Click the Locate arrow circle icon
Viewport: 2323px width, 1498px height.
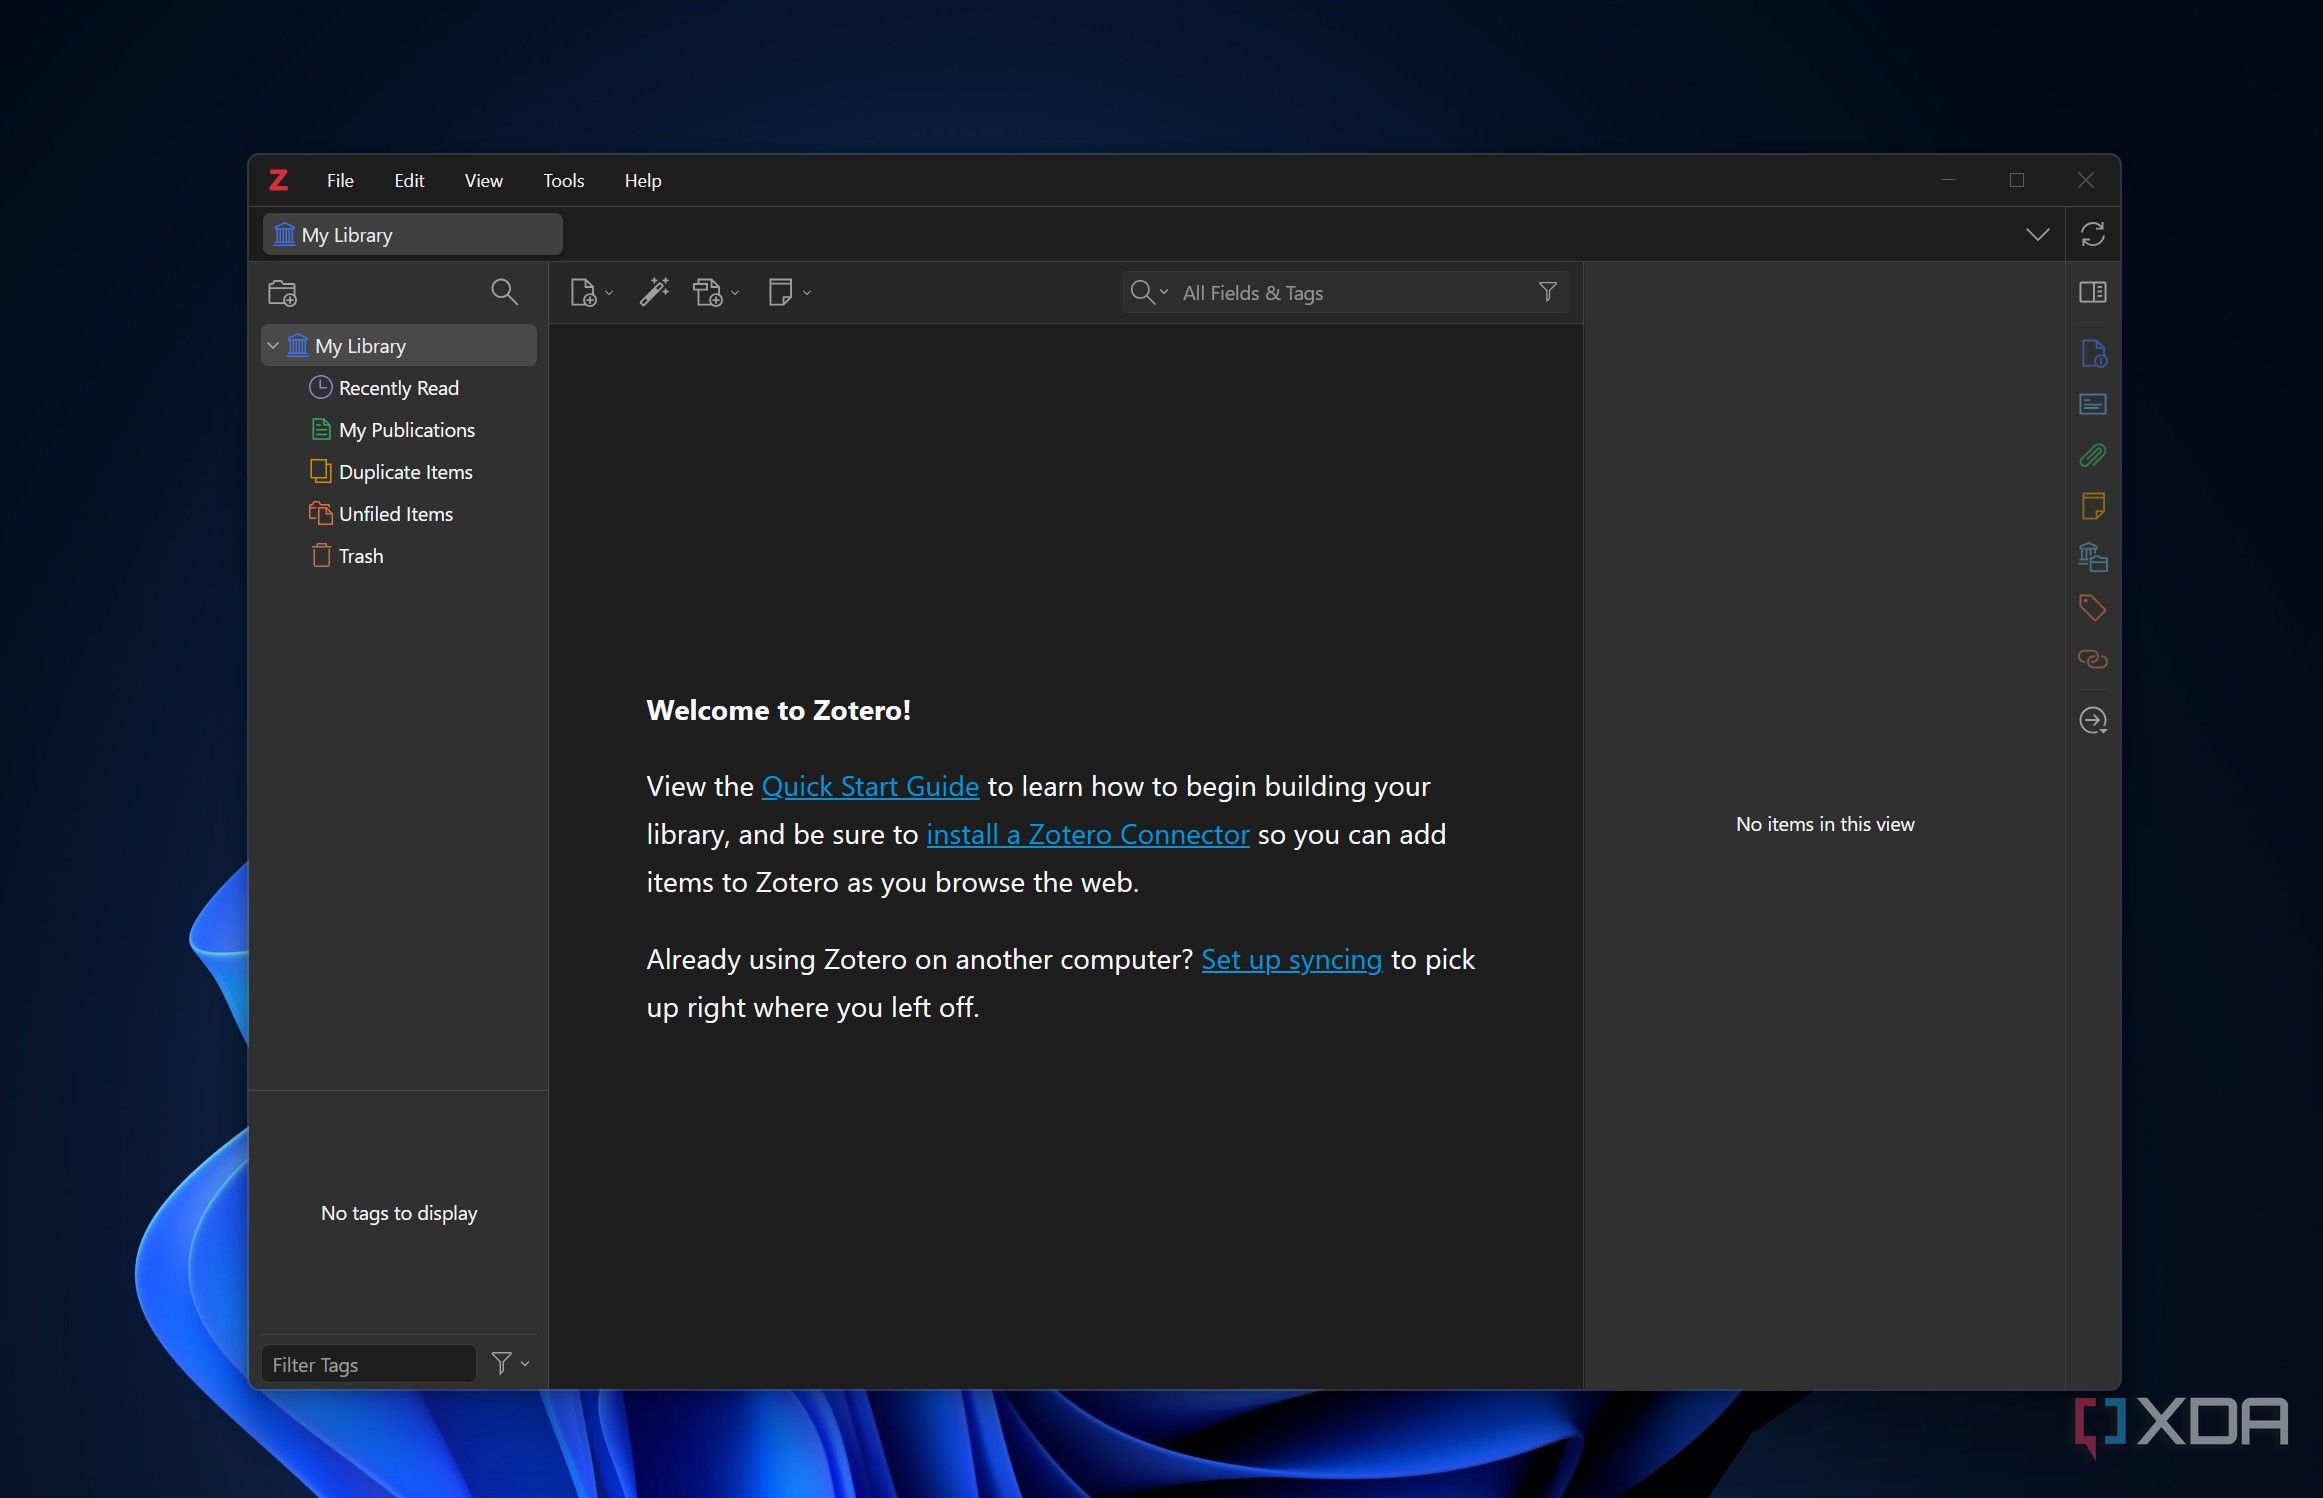pyautogui.click(x=2093, y=720)
